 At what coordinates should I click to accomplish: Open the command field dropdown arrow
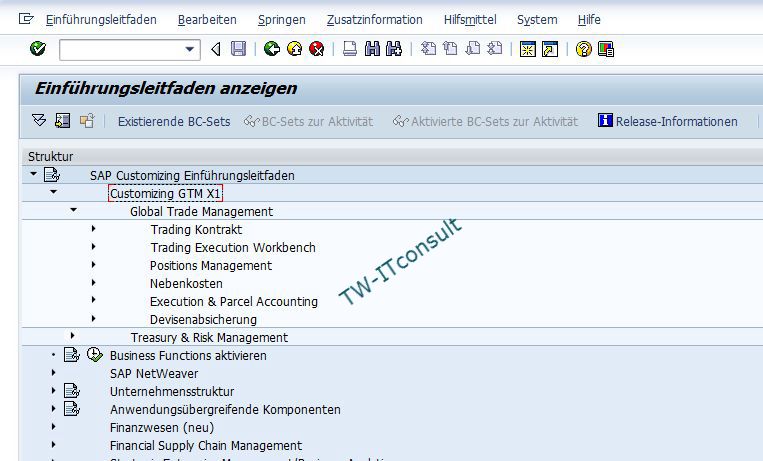point(190,49)
